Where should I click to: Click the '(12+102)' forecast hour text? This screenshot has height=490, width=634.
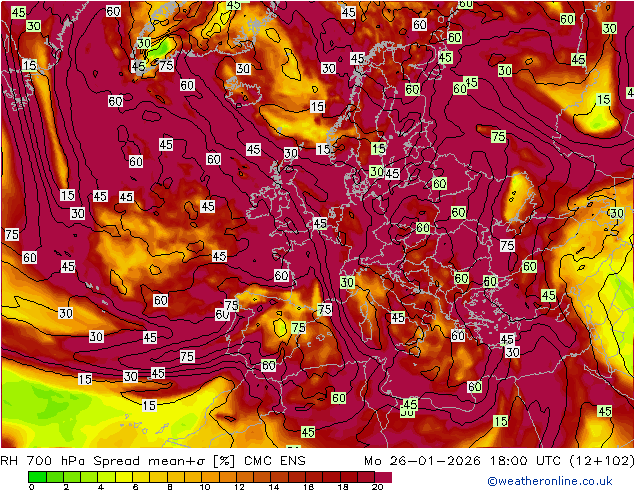coord(601,461)
